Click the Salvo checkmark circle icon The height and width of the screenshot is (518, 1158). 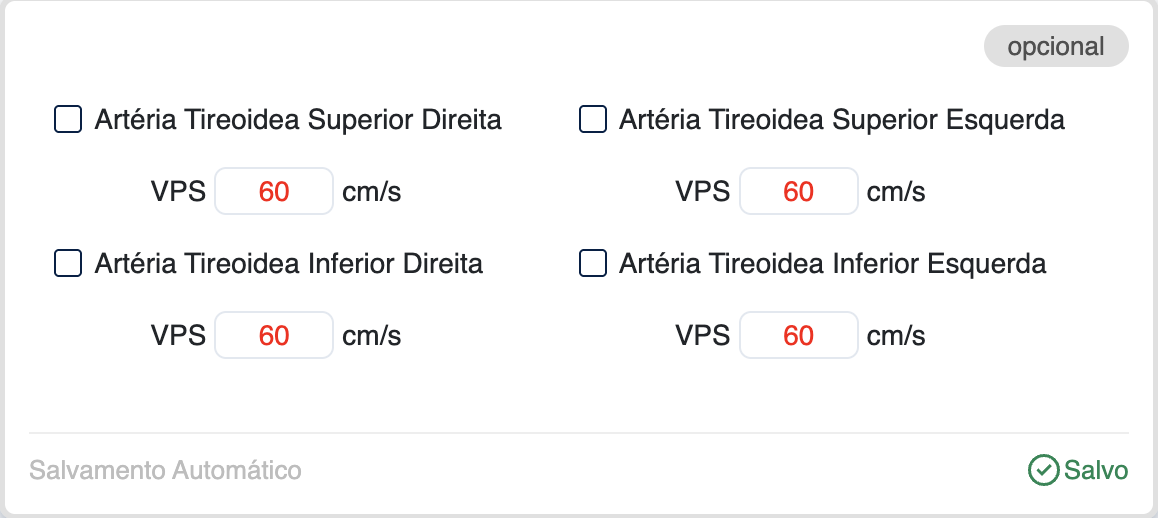(1043, 470)
